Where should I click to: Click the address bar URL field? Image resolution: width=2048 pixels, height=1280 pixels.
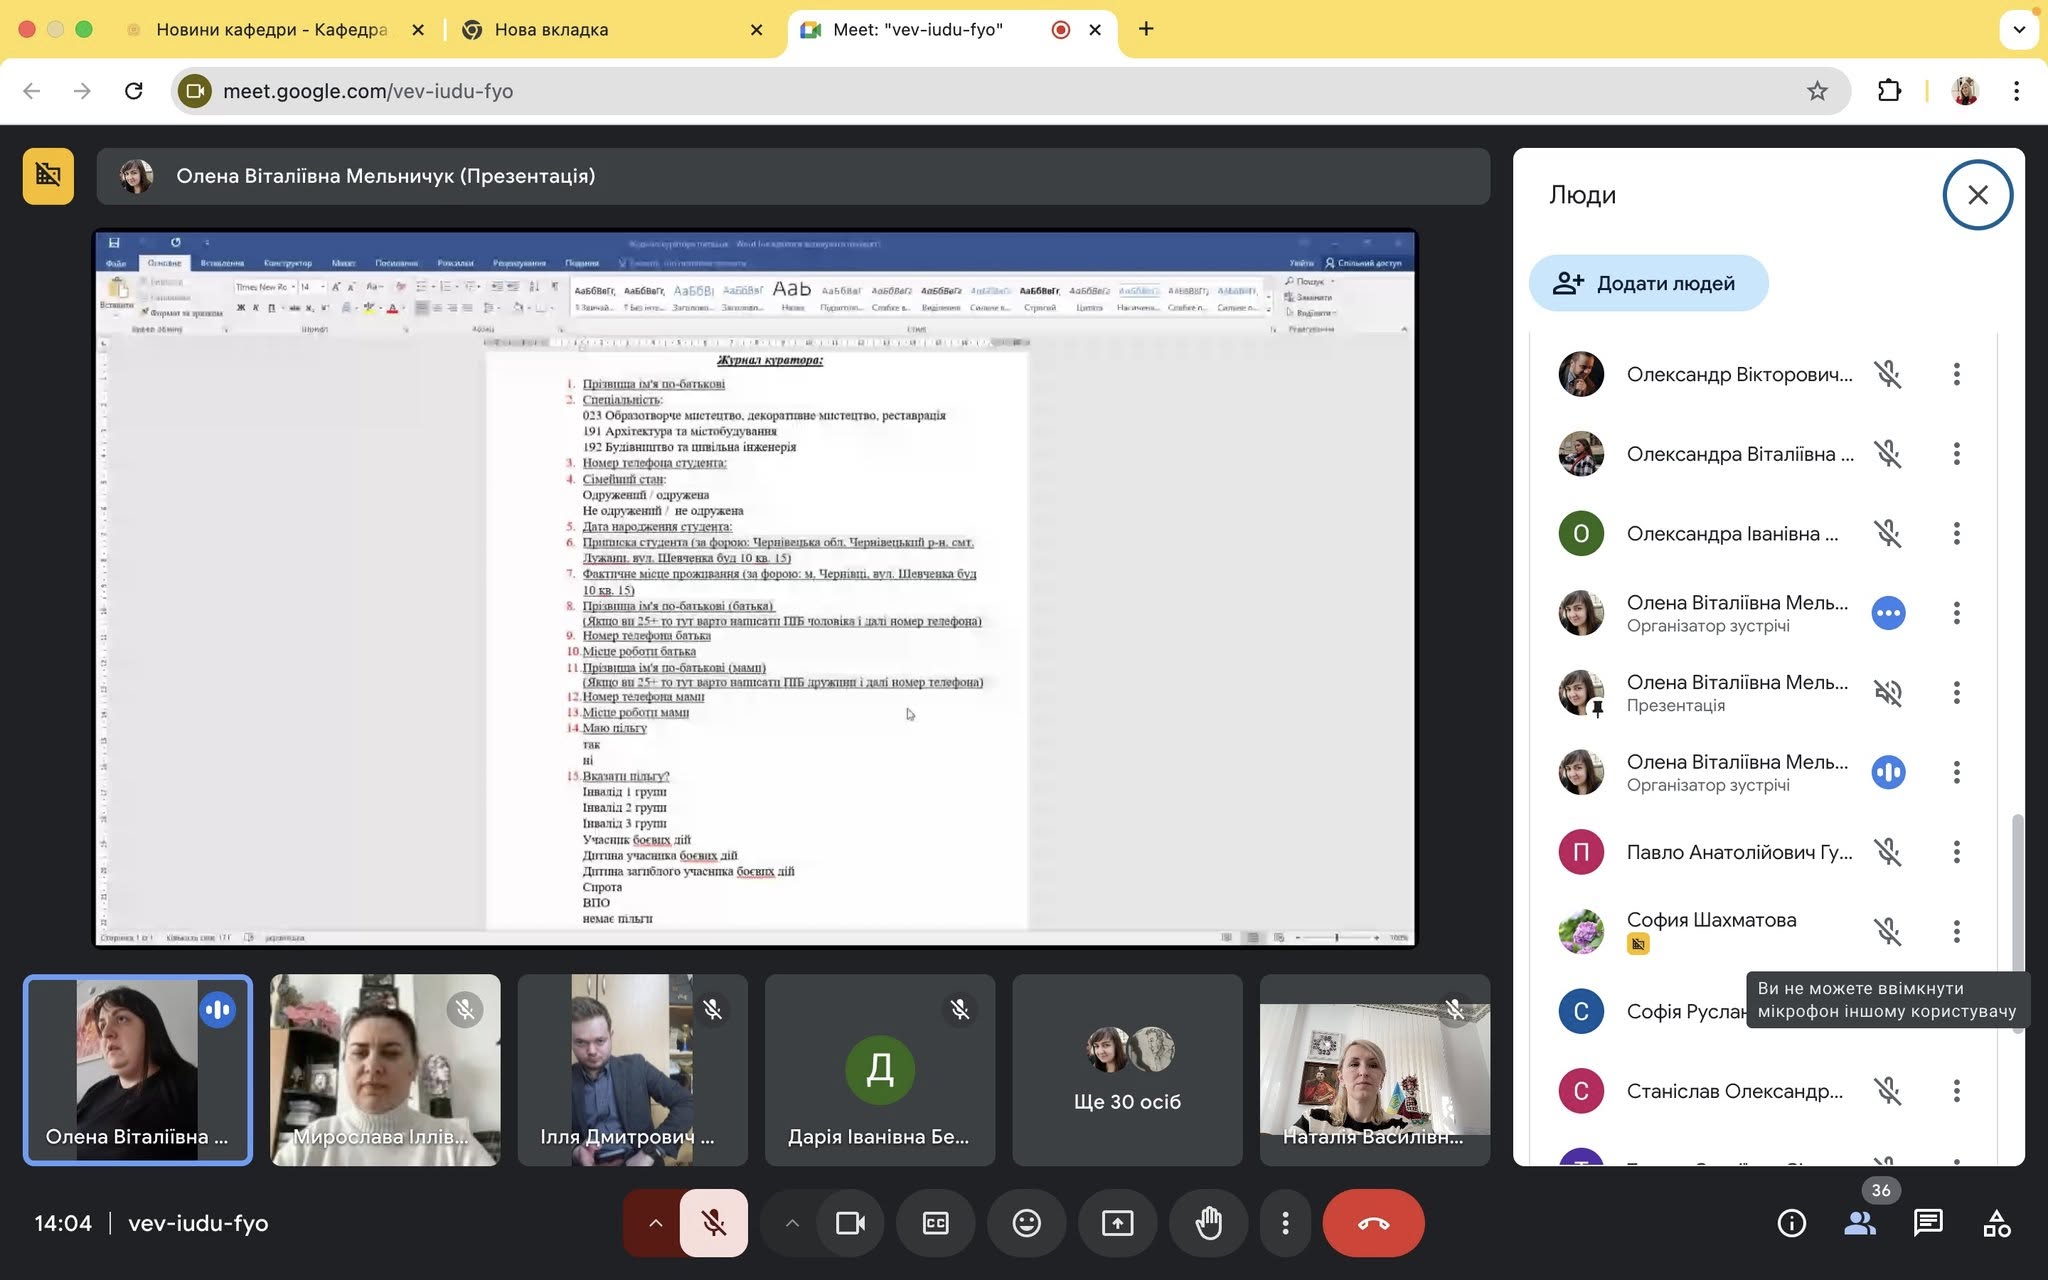(1010, 91)
